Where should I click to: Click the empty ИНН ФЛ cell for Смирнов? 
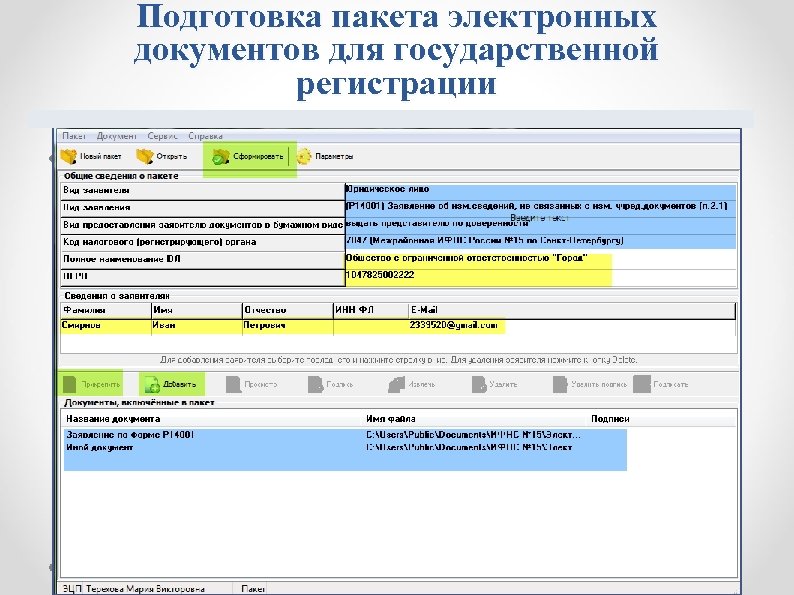371,326
